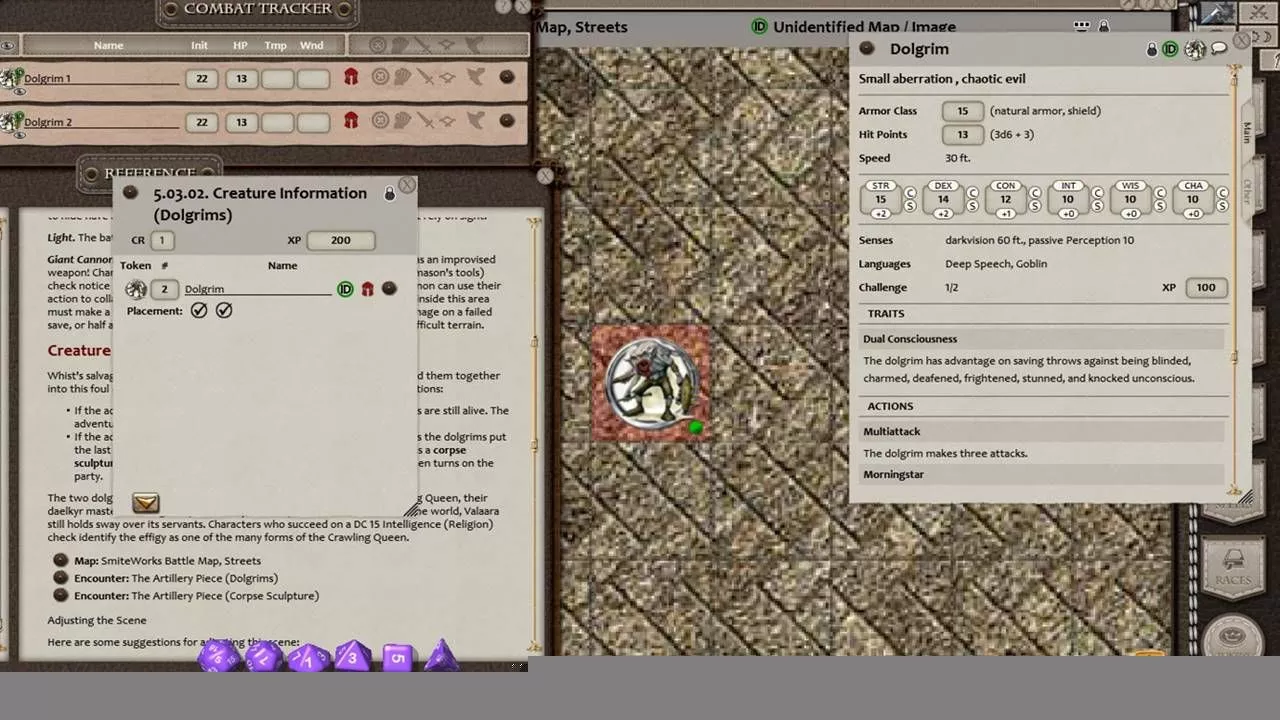Click the Tmp field for Dolgrim 1
This screenshot has height=720, width=1280.
point(278,78)
